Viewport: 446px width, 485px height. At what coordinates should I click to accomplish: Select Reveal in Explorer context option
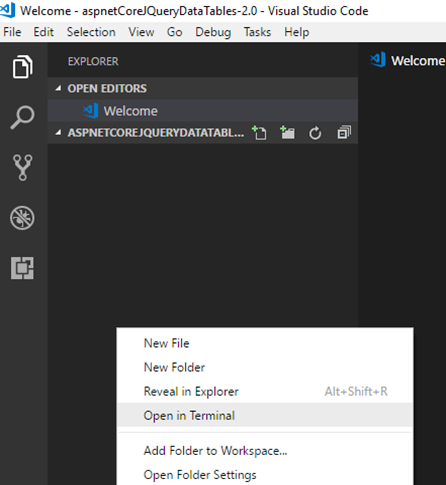pyautogui.click(x=265, y=391)
